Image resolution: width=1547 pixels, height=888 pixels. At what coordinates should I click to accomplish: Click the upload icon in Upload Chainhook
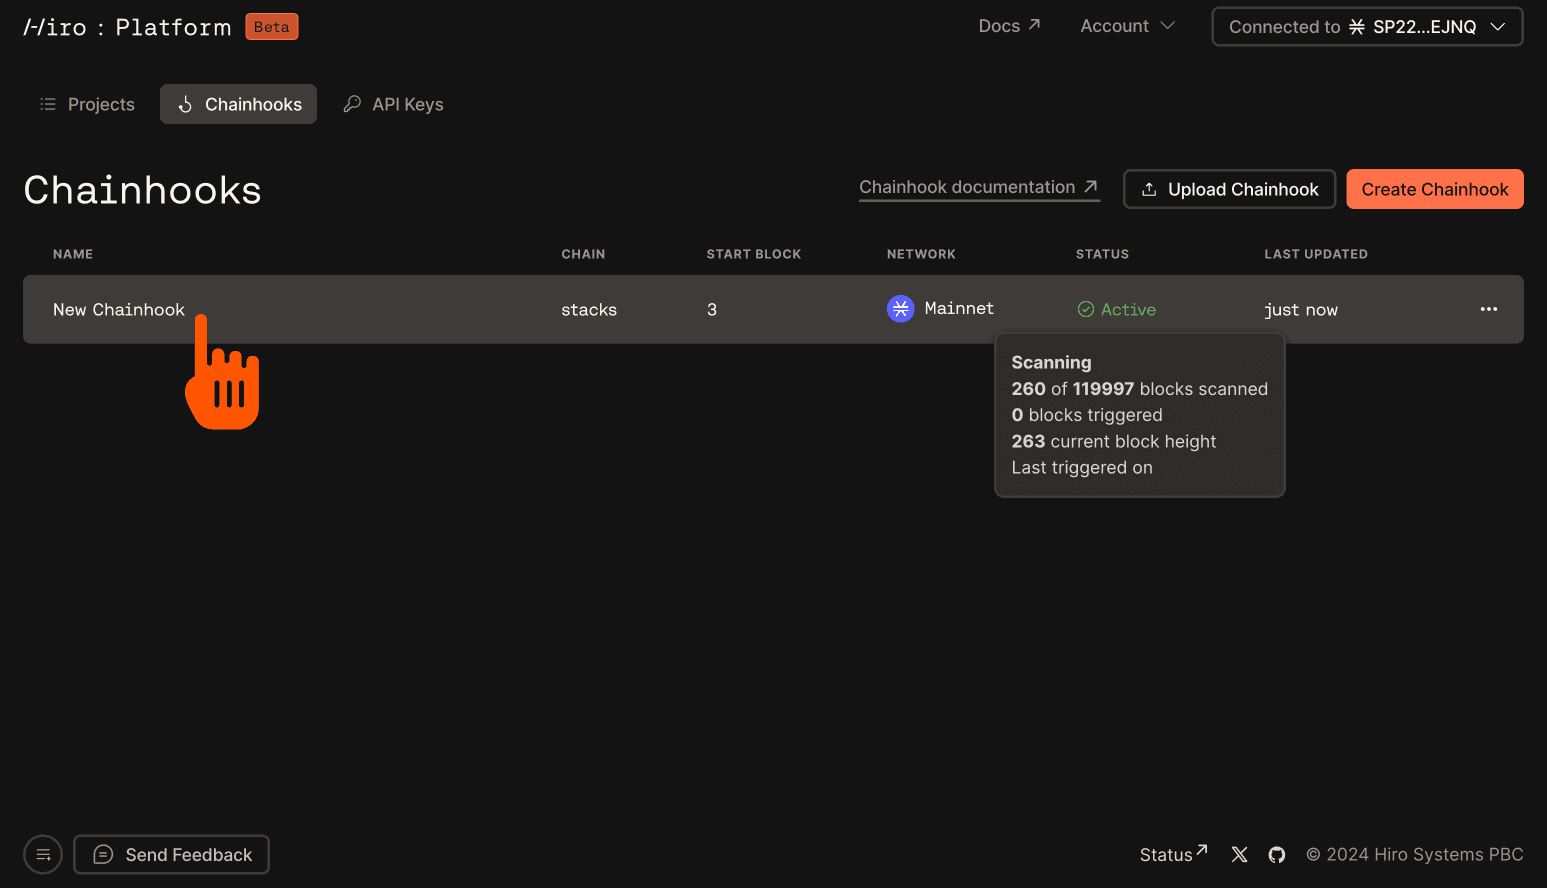pyautogui.click(x=1149, y=189)
